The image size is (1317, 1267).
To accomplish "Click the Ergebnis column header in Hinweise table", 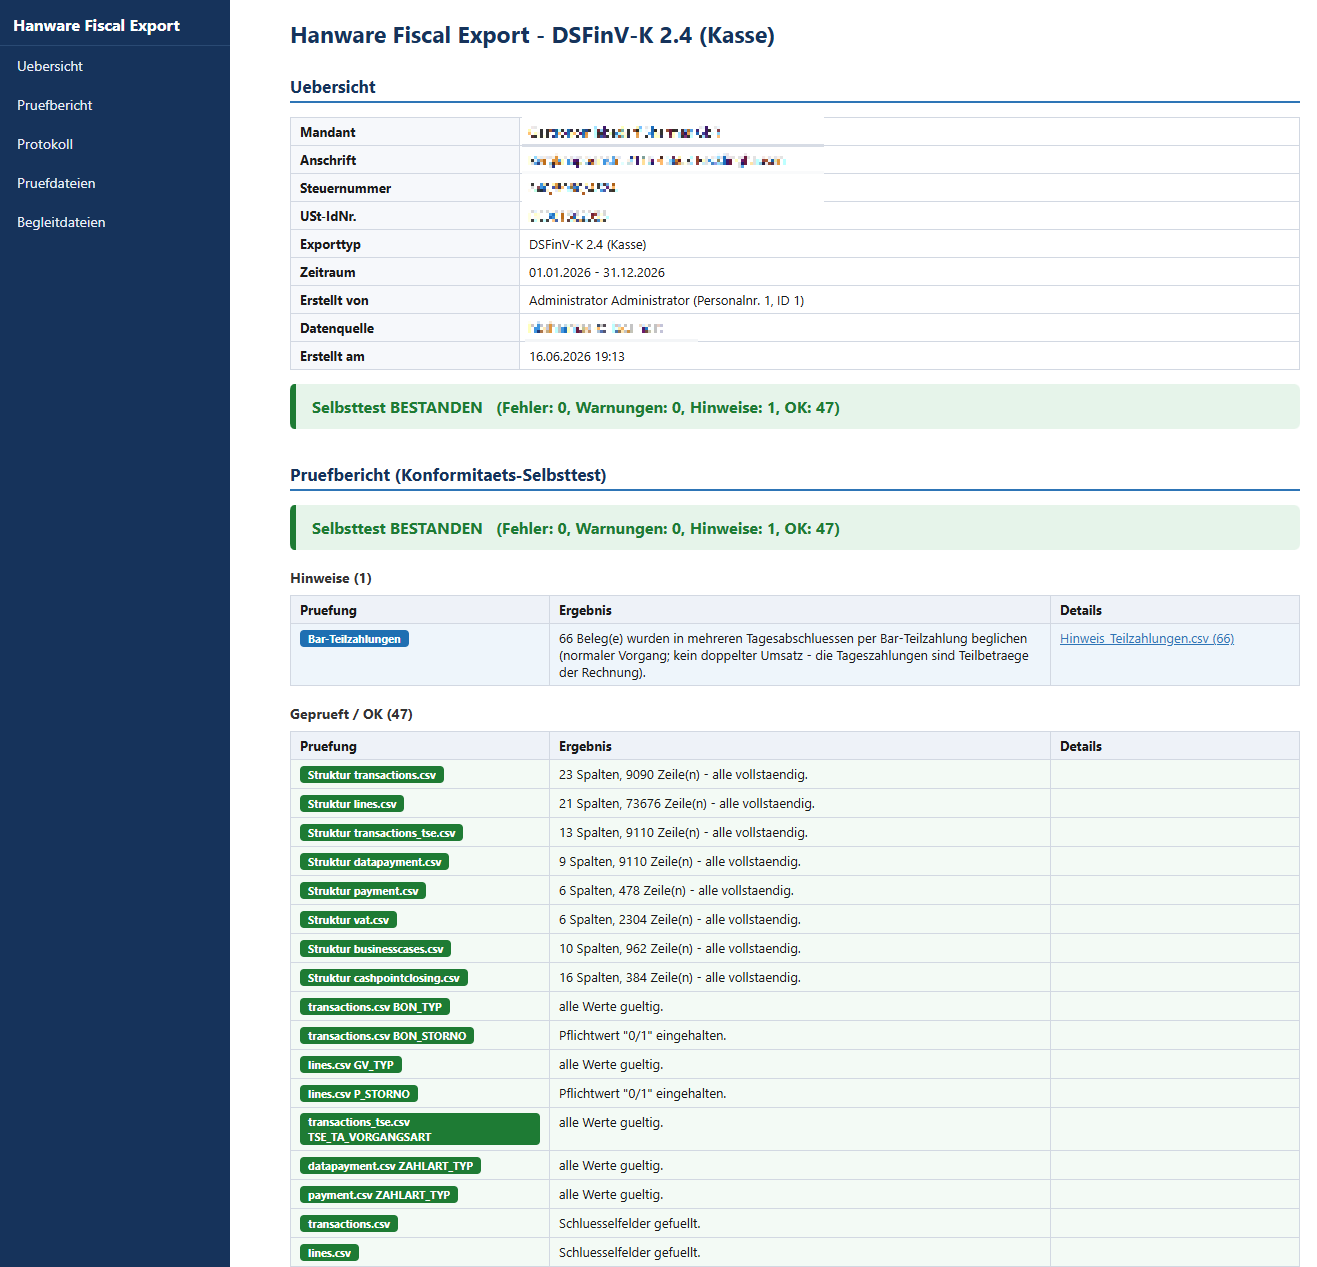I will tap(585, 611).
